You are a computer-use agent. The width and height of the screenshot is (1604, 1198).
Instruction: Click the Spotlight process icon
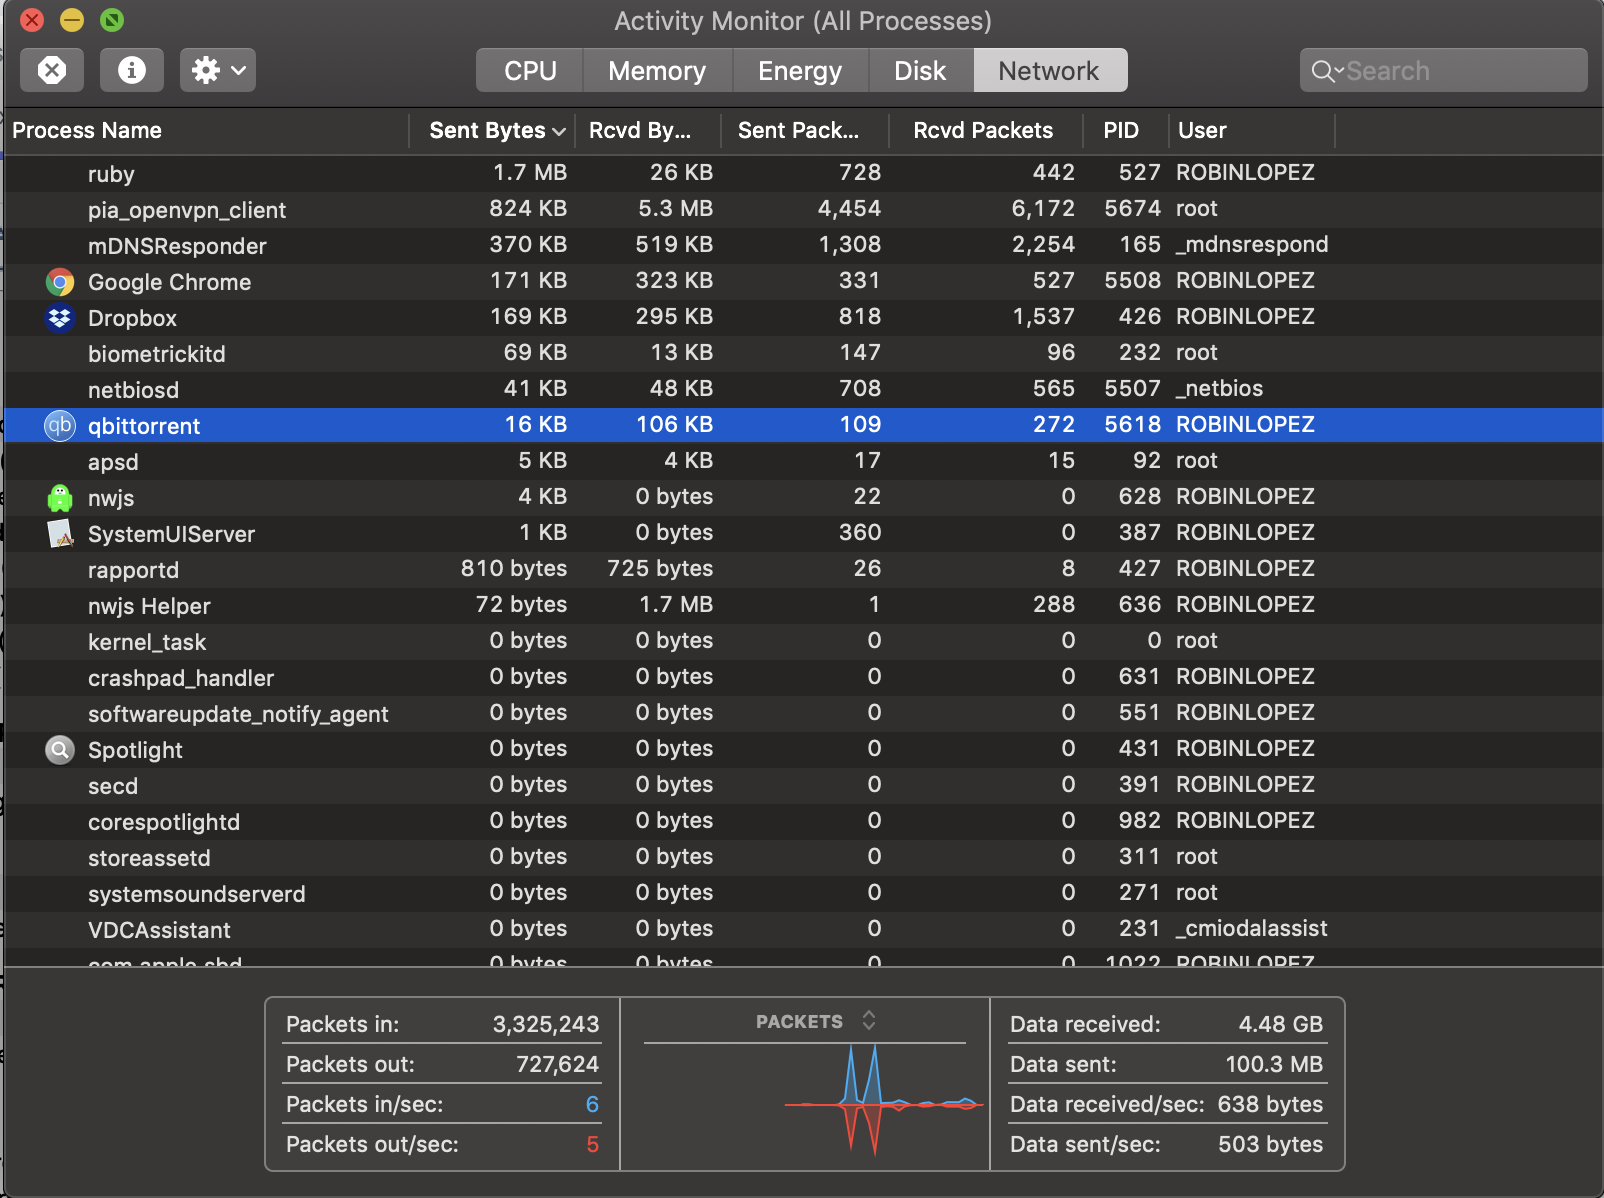[60, 750]
